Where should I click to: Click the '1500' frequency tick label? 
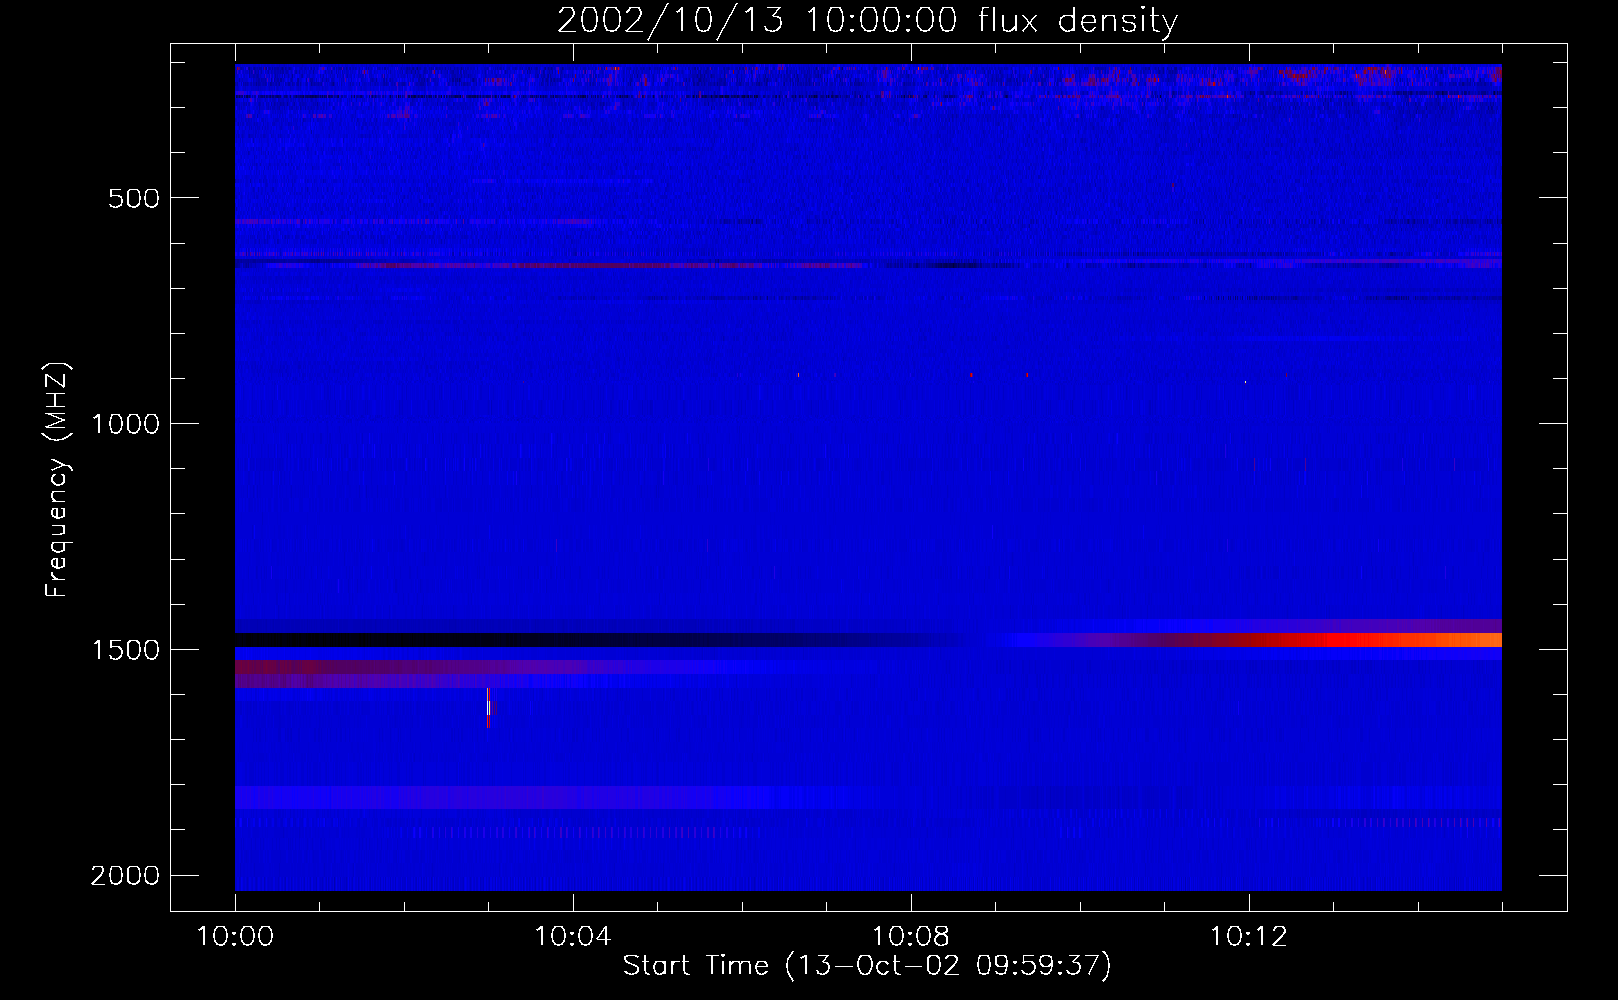pos(125,650)
